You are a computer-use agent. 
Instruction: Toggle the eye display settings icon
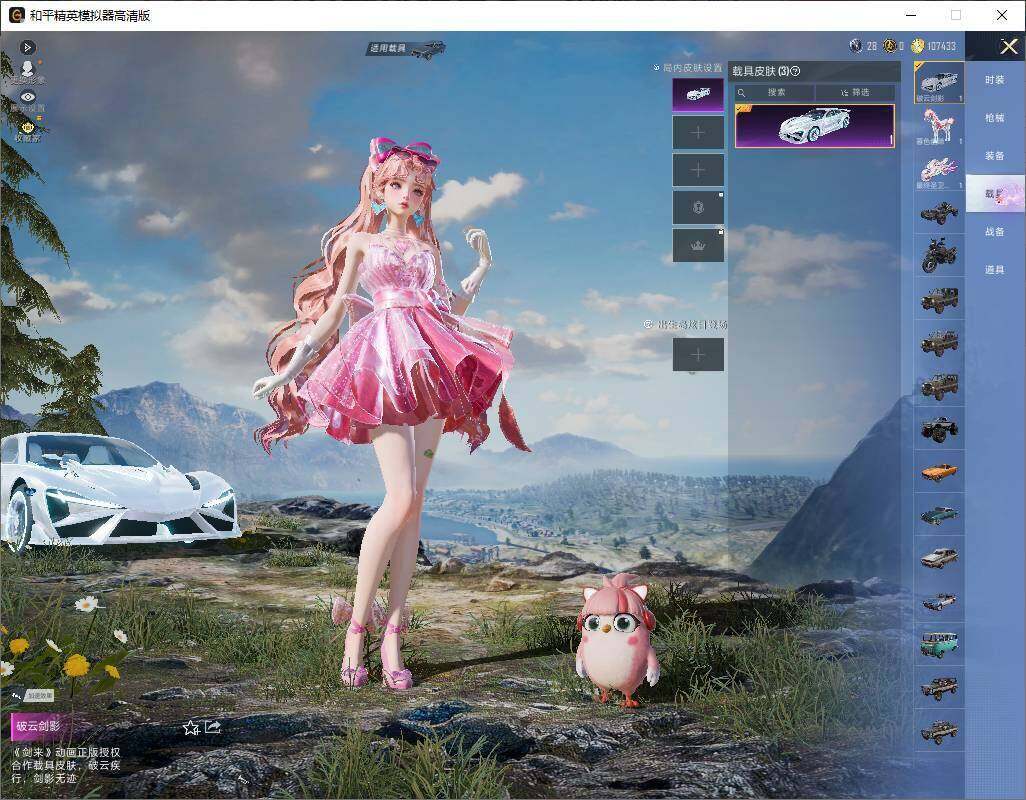point(27,96)
